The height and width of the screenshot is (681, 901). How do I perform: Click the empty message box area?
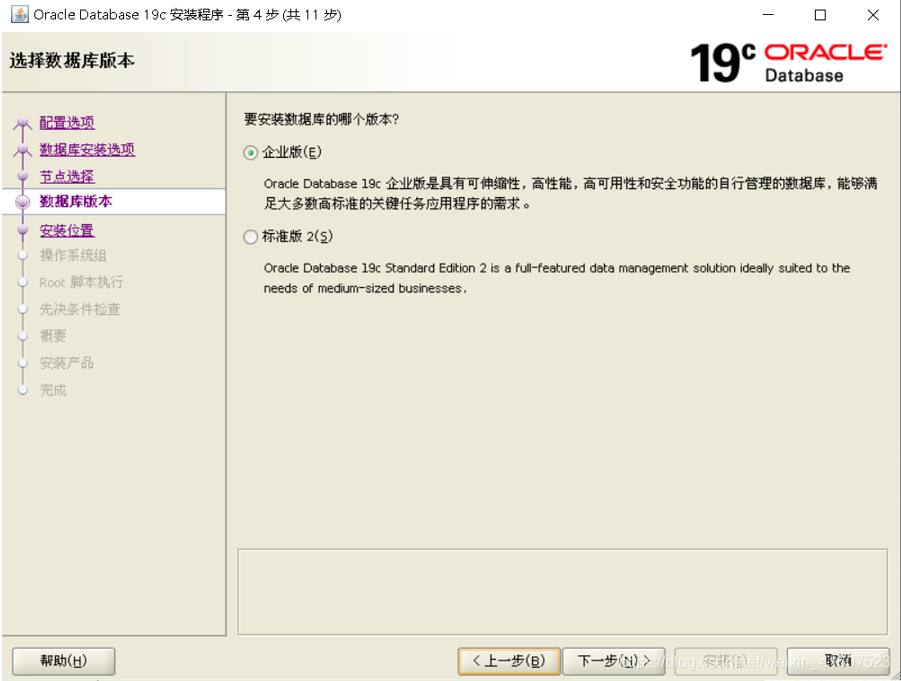click(x=563, y=592)
